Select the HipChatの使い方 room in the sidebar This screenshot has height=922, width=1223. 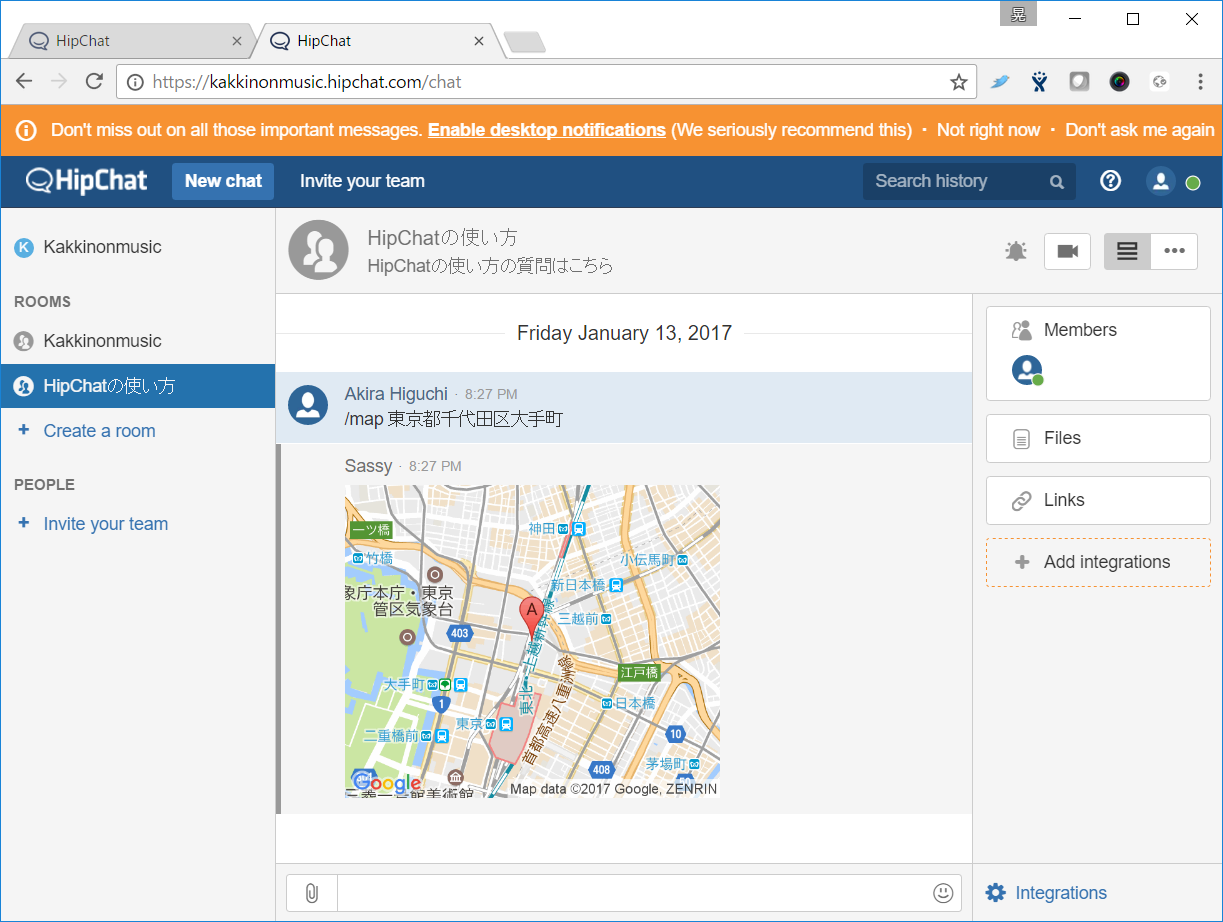point(138,386)
